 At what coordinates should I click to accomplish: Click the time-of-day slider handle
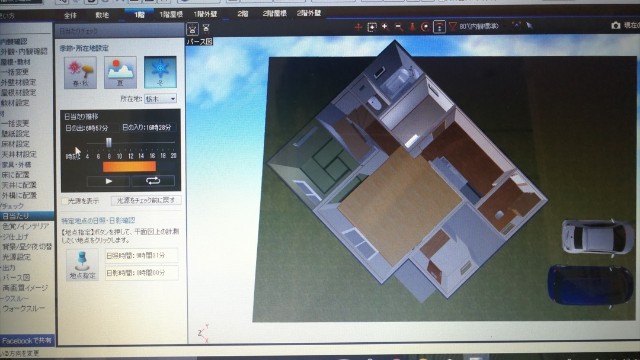click(109, 142)
